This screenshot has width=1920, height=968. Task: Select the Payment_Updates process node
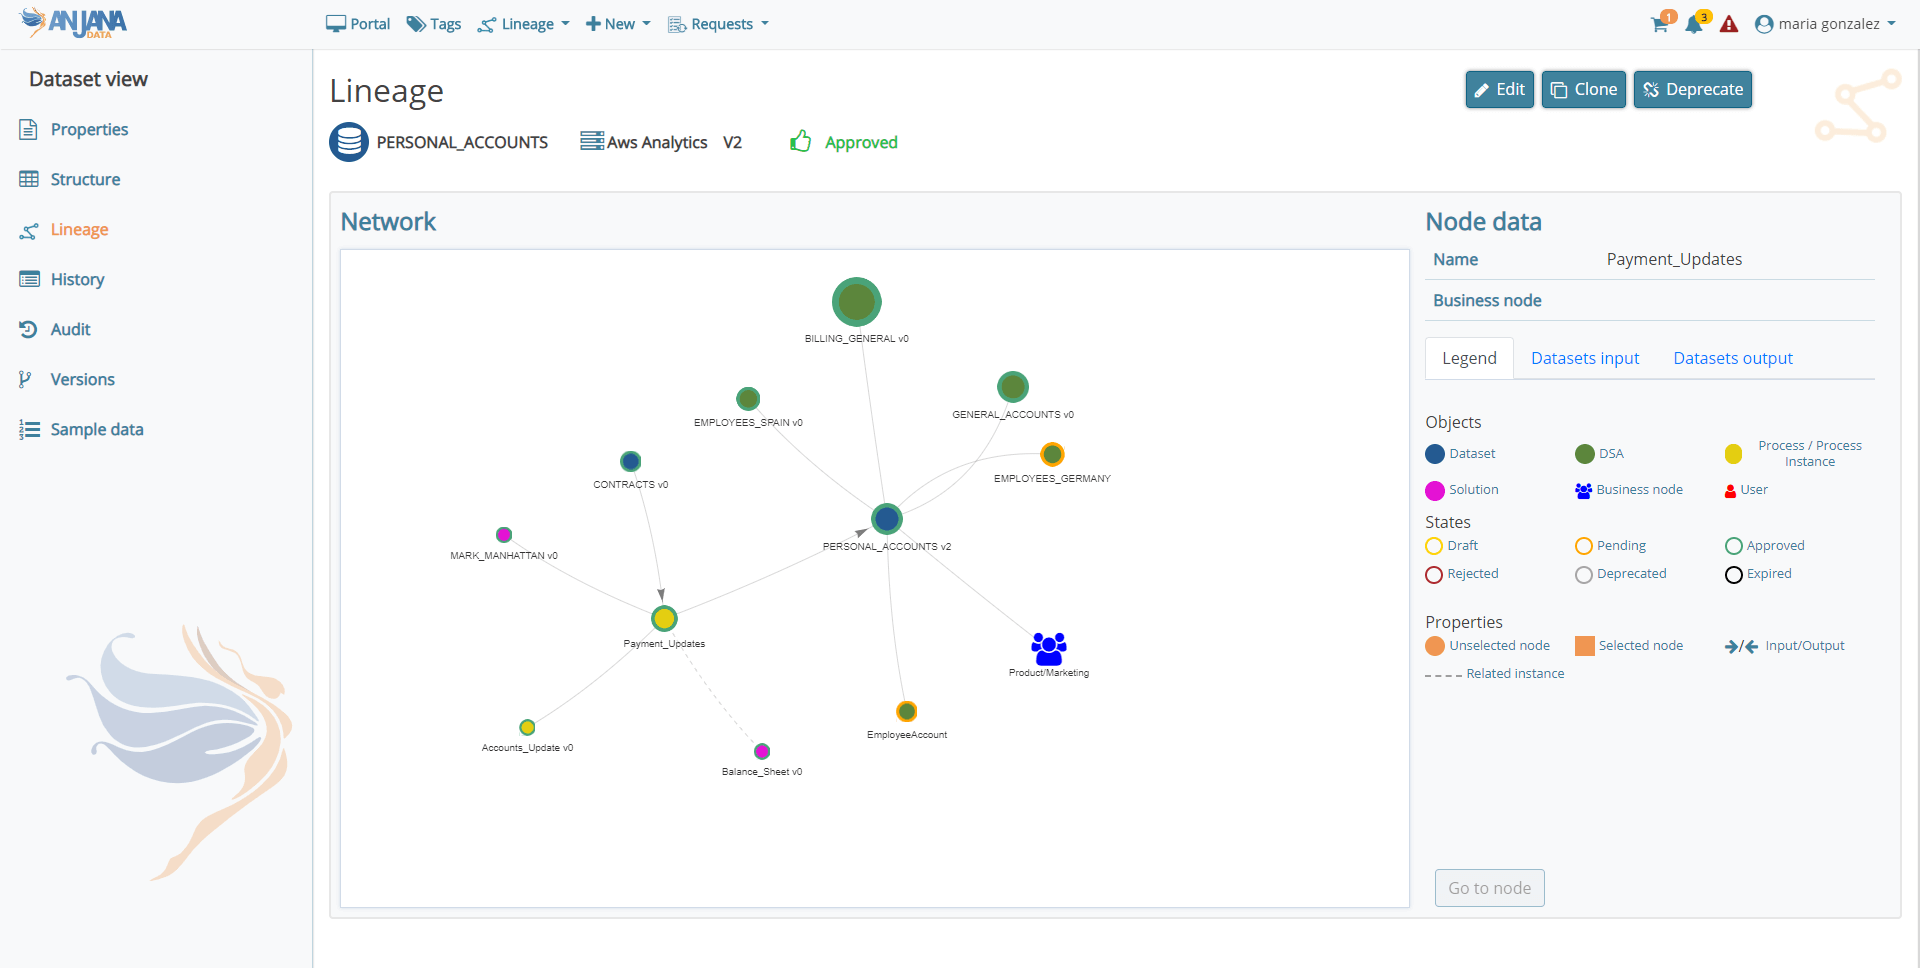[664, 619]
